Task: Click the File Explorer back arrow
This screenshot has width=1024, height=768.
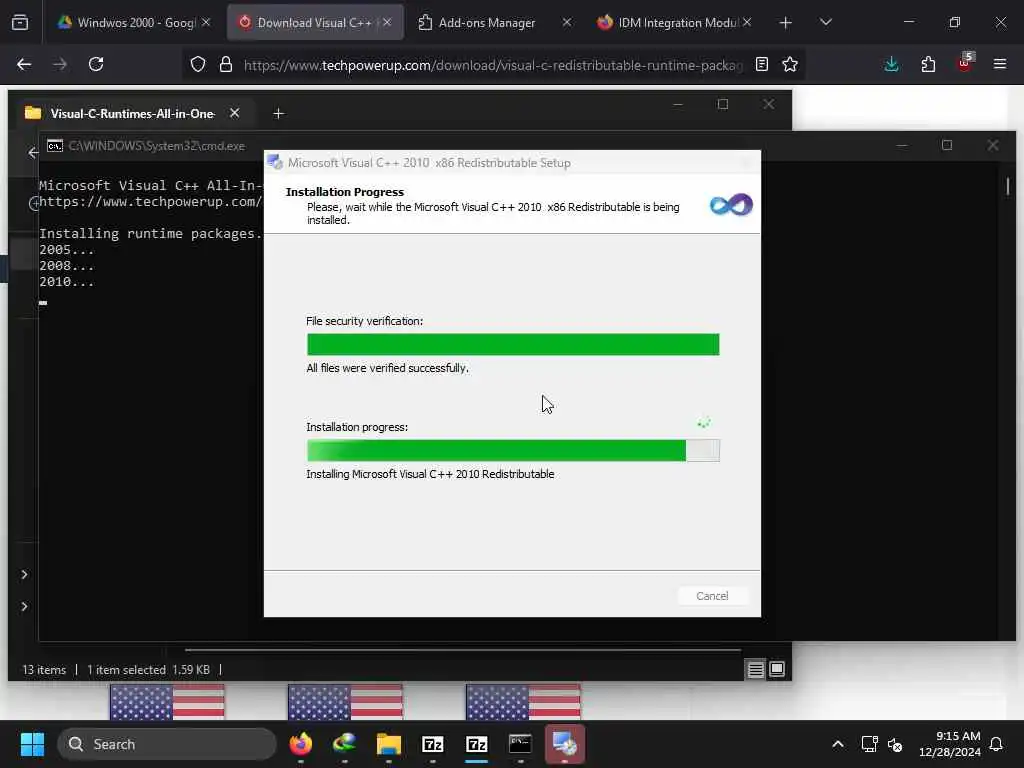Action: [33, 153]
